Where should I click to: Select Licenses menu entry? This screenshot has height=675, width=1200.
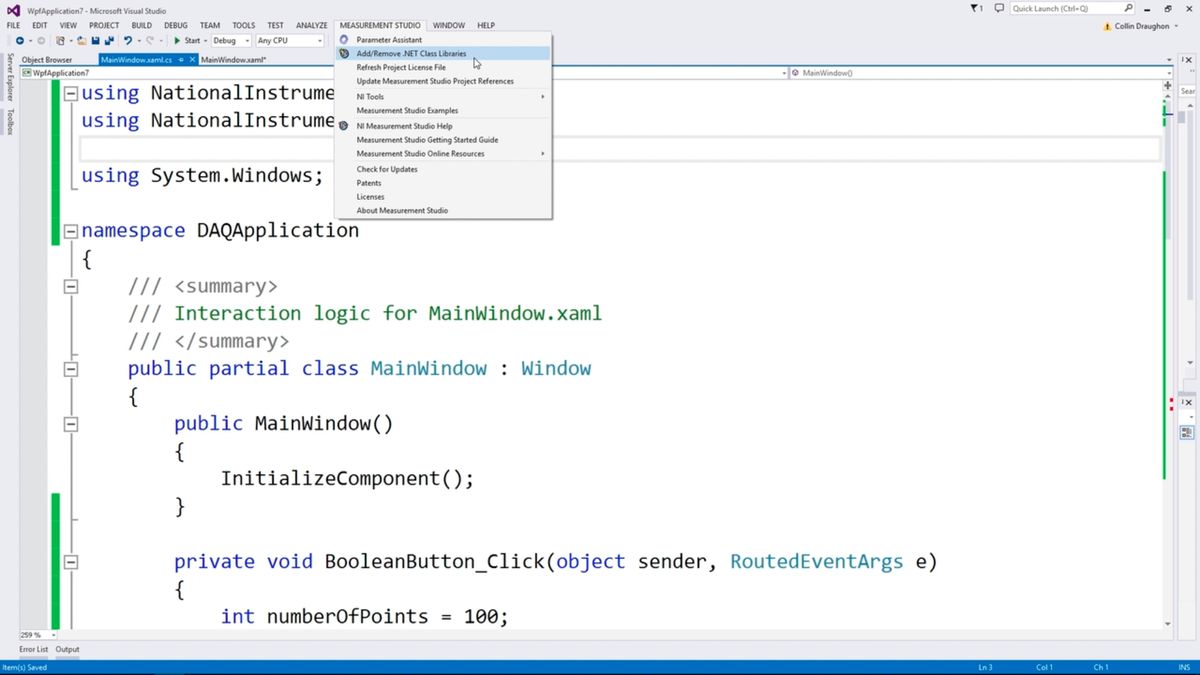[x=444, y=197]
